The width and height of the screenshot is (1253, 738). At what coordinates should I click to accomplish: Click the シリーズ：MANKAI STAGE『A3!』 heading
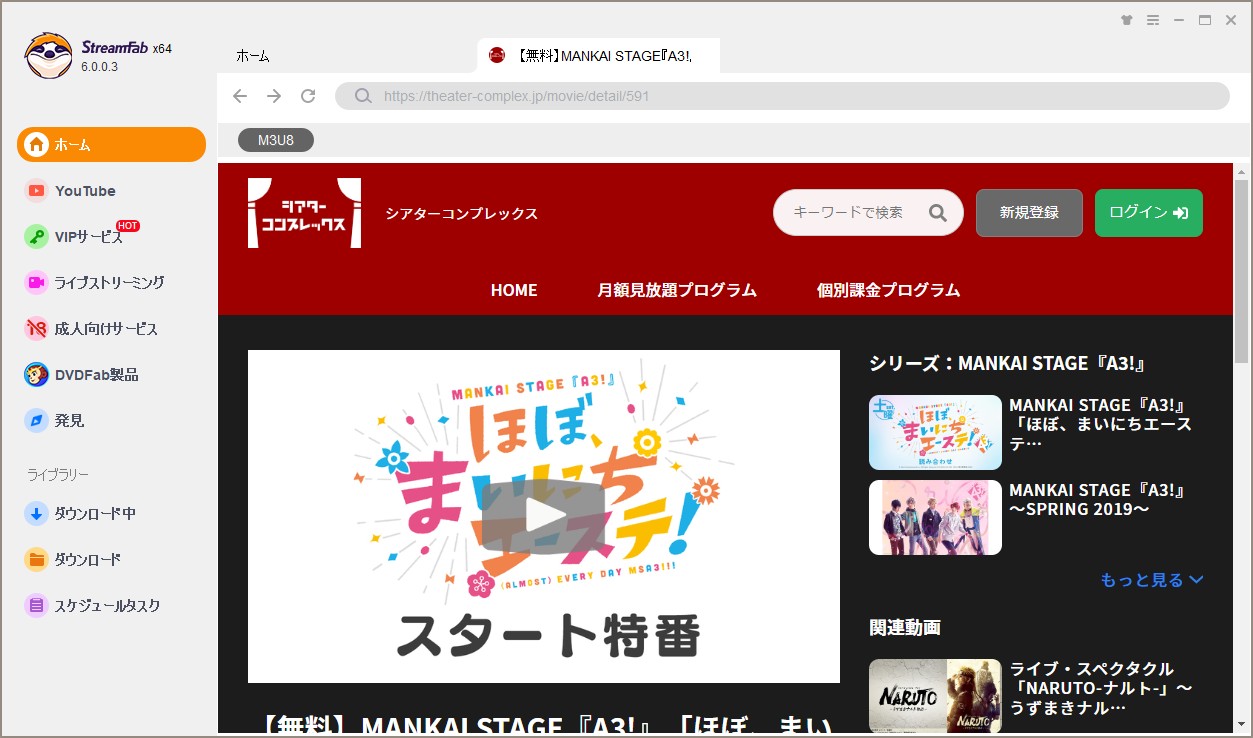[x=1007, y=363]
